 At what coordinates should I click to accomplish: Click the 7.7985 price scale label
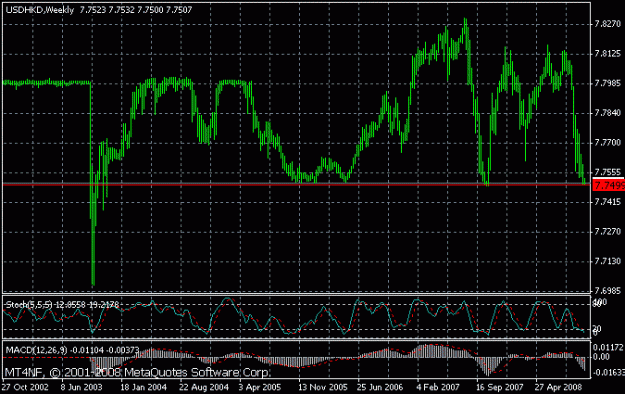point(608,83)
